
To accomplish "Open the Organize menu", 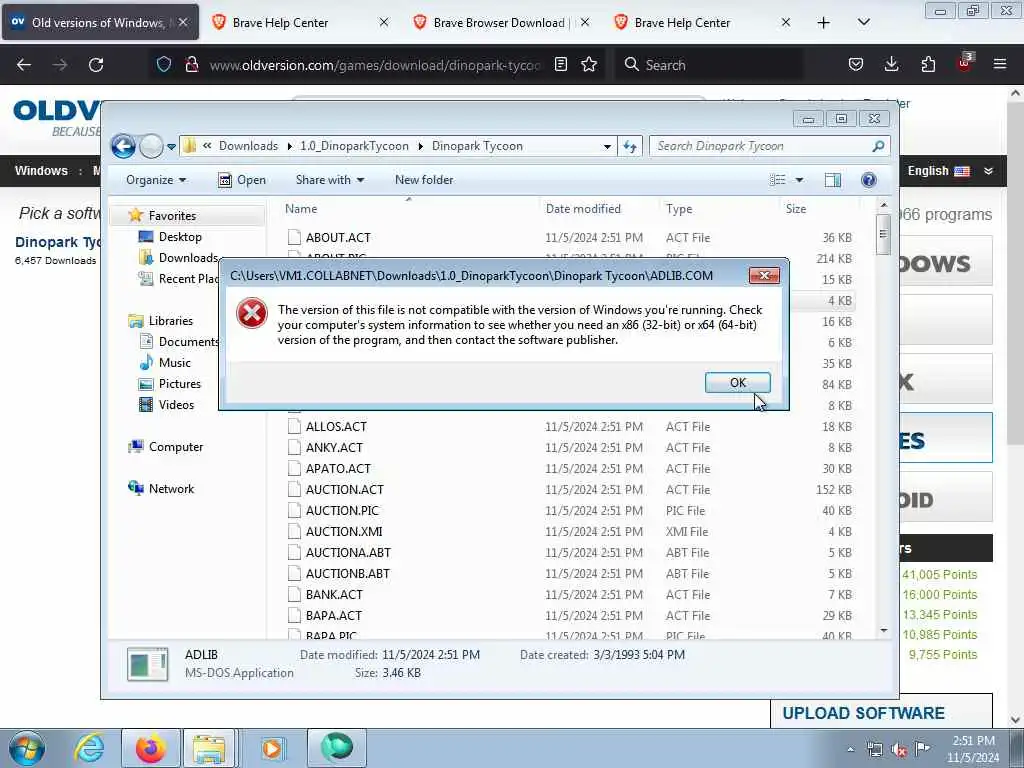I will (x=156, y=180).
